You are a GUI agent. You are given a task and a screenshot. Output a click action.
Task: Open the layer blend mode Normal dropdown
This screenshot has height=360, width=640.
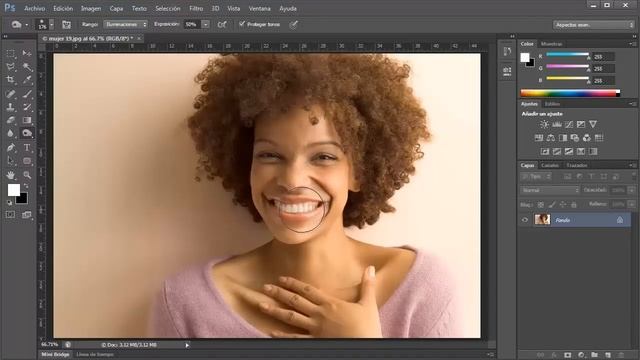(x=550, y=190)
